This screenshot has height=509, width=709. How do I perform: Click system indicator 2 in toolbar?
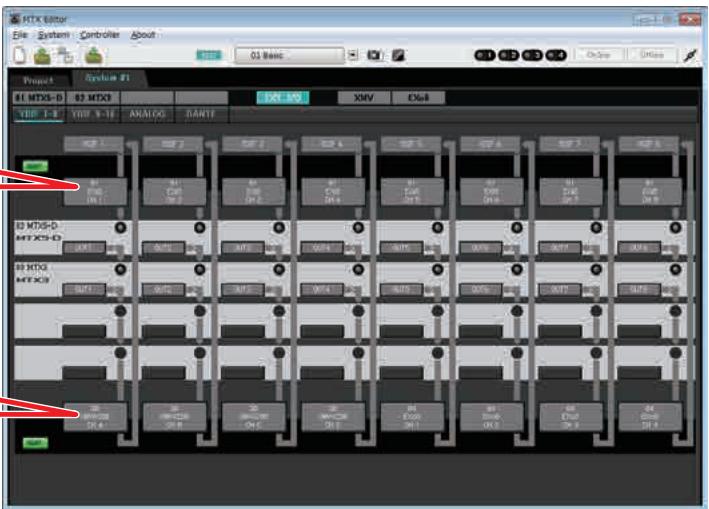pos(508,55)
